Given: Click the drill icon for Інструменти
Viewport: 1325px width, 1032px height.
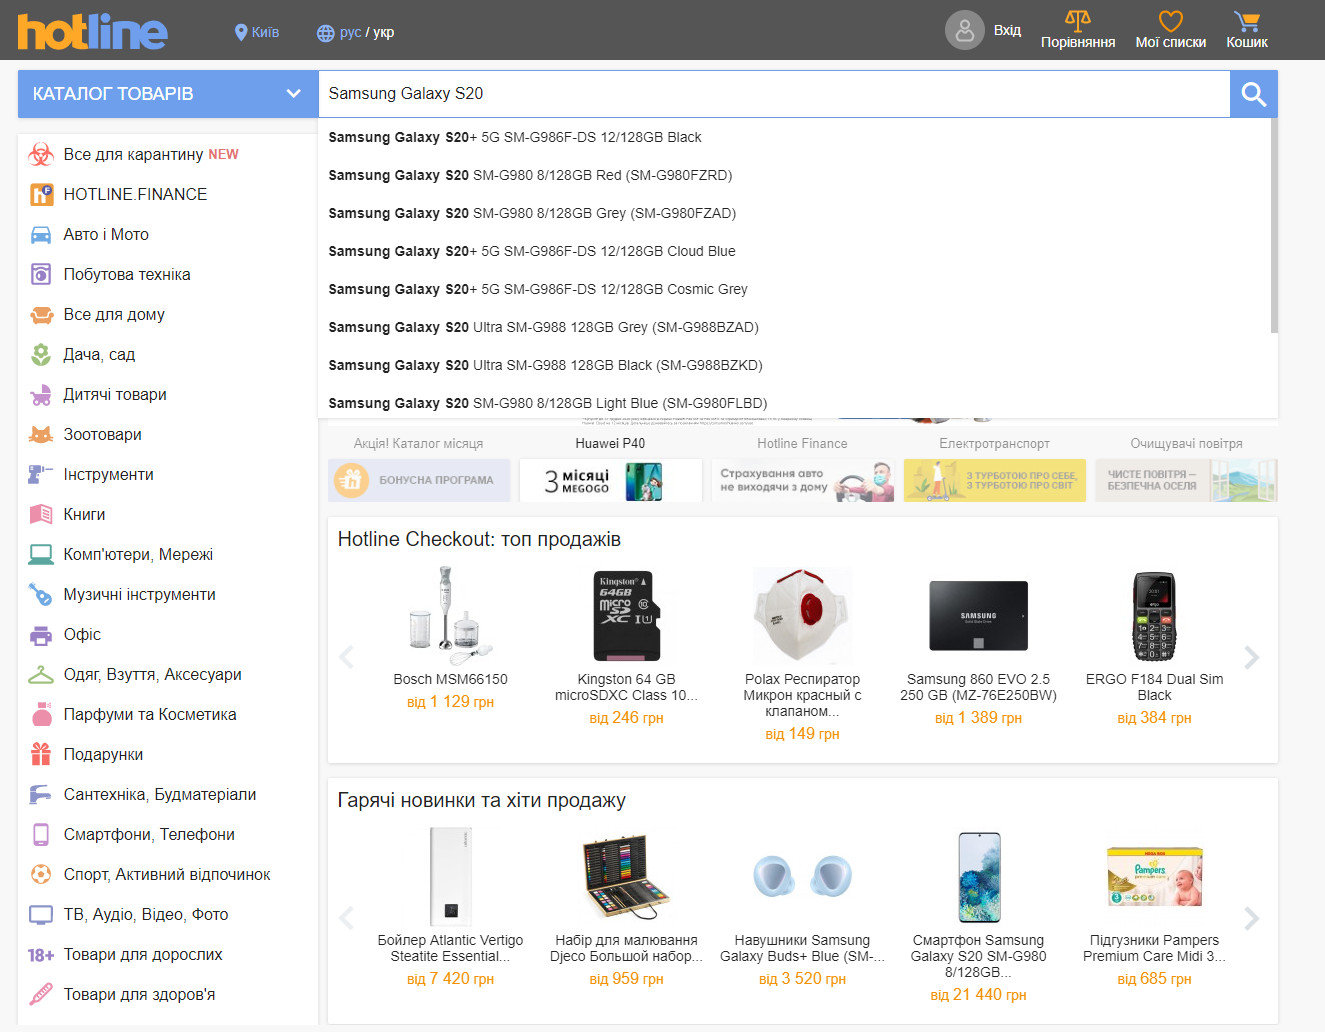Looking at the screenshot, I should [x=41, y=474].
